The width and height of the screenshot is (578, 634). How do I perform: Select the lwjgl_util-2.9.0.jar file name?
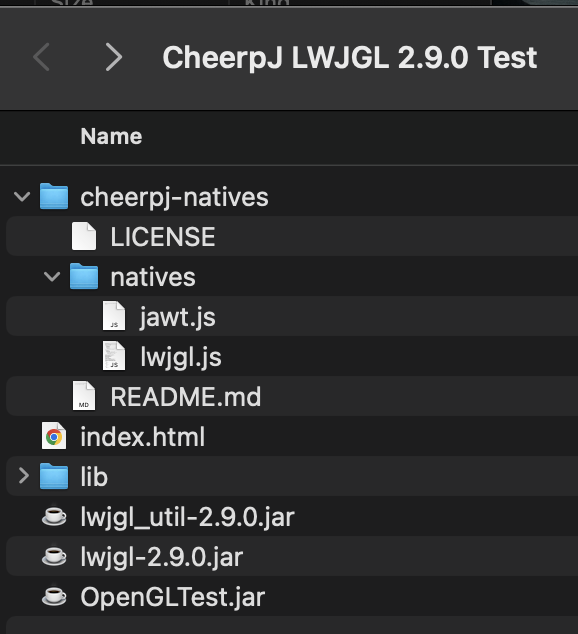tap(188, 518)
